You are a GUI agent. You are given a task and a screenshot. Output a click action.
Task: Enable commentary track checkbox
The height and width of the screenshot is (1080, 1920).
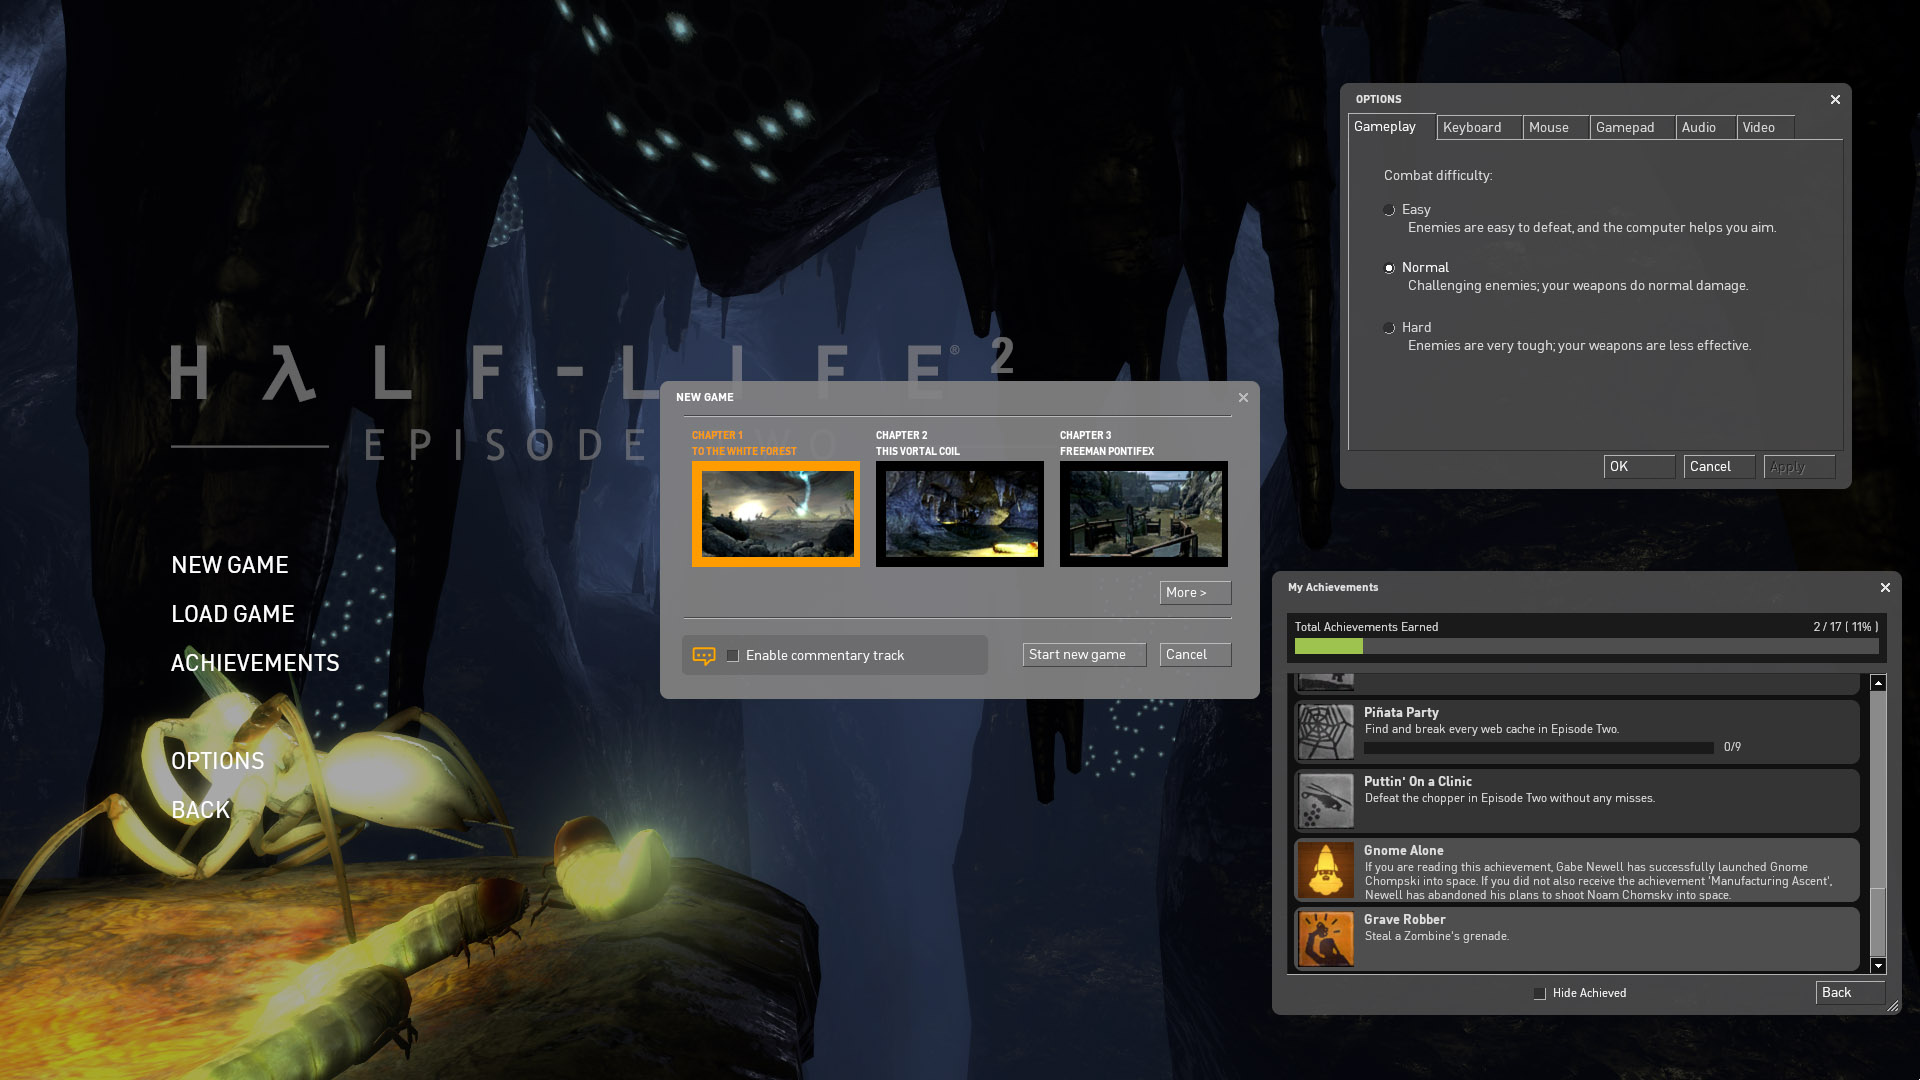click(x=733, y=656)
